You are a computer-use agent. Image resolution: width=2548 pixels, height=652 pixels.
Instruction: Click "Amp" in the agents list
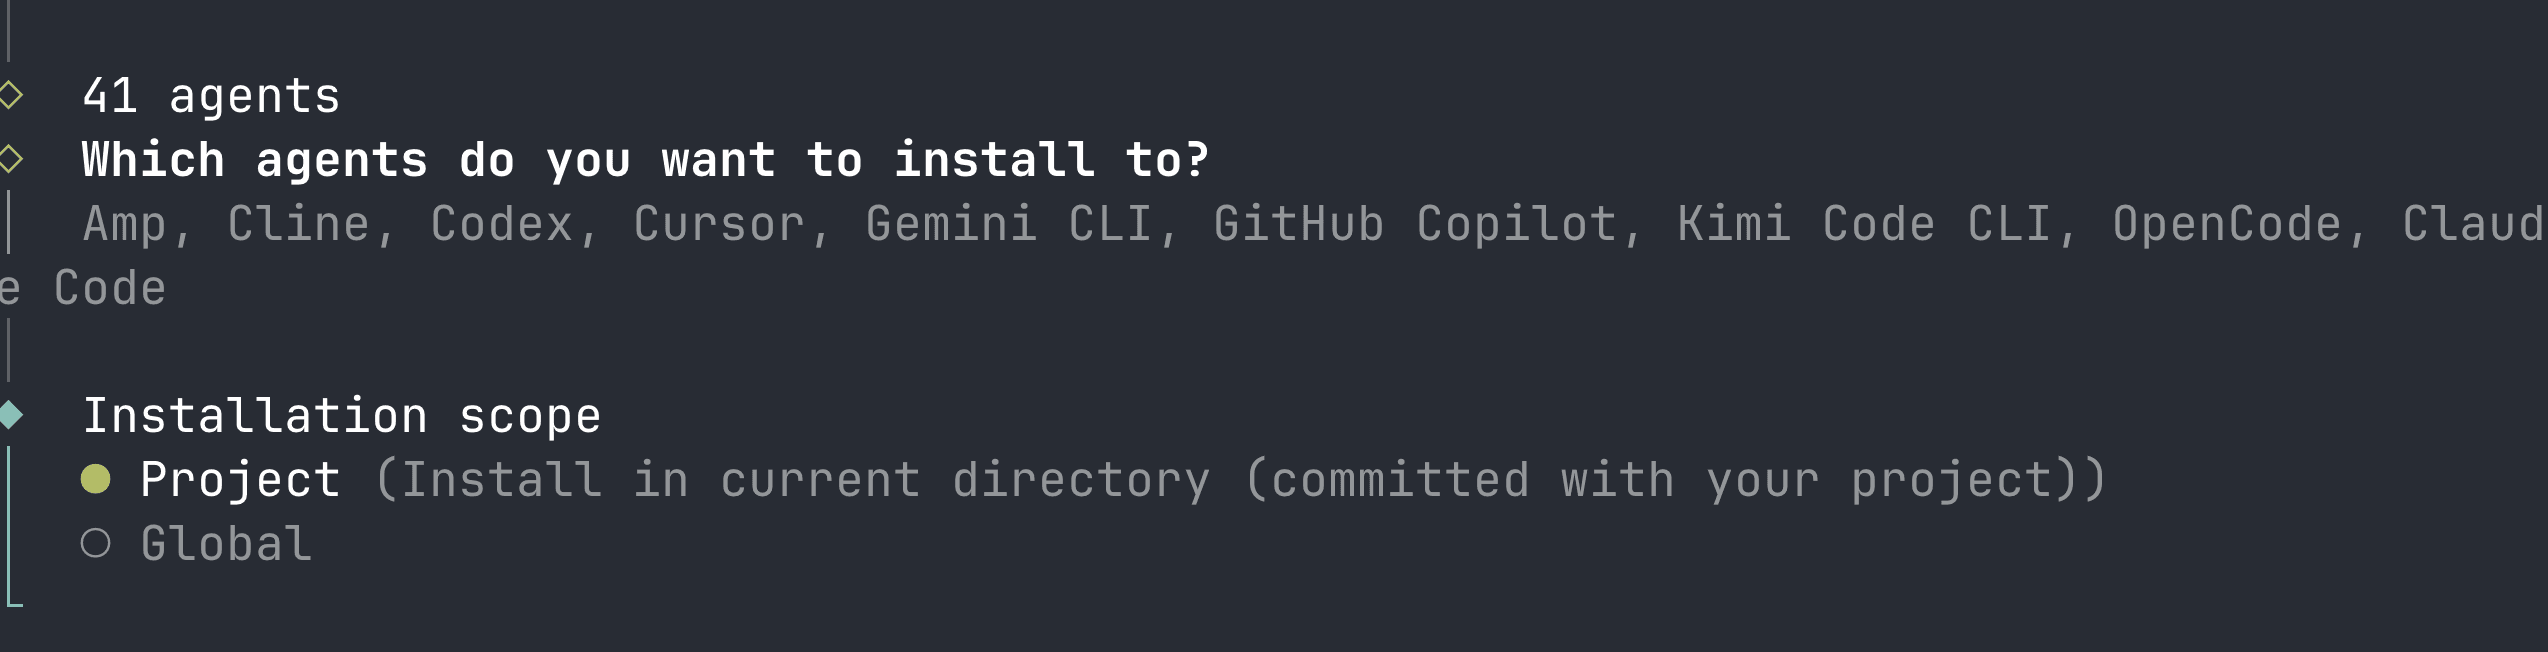point(124,223)
